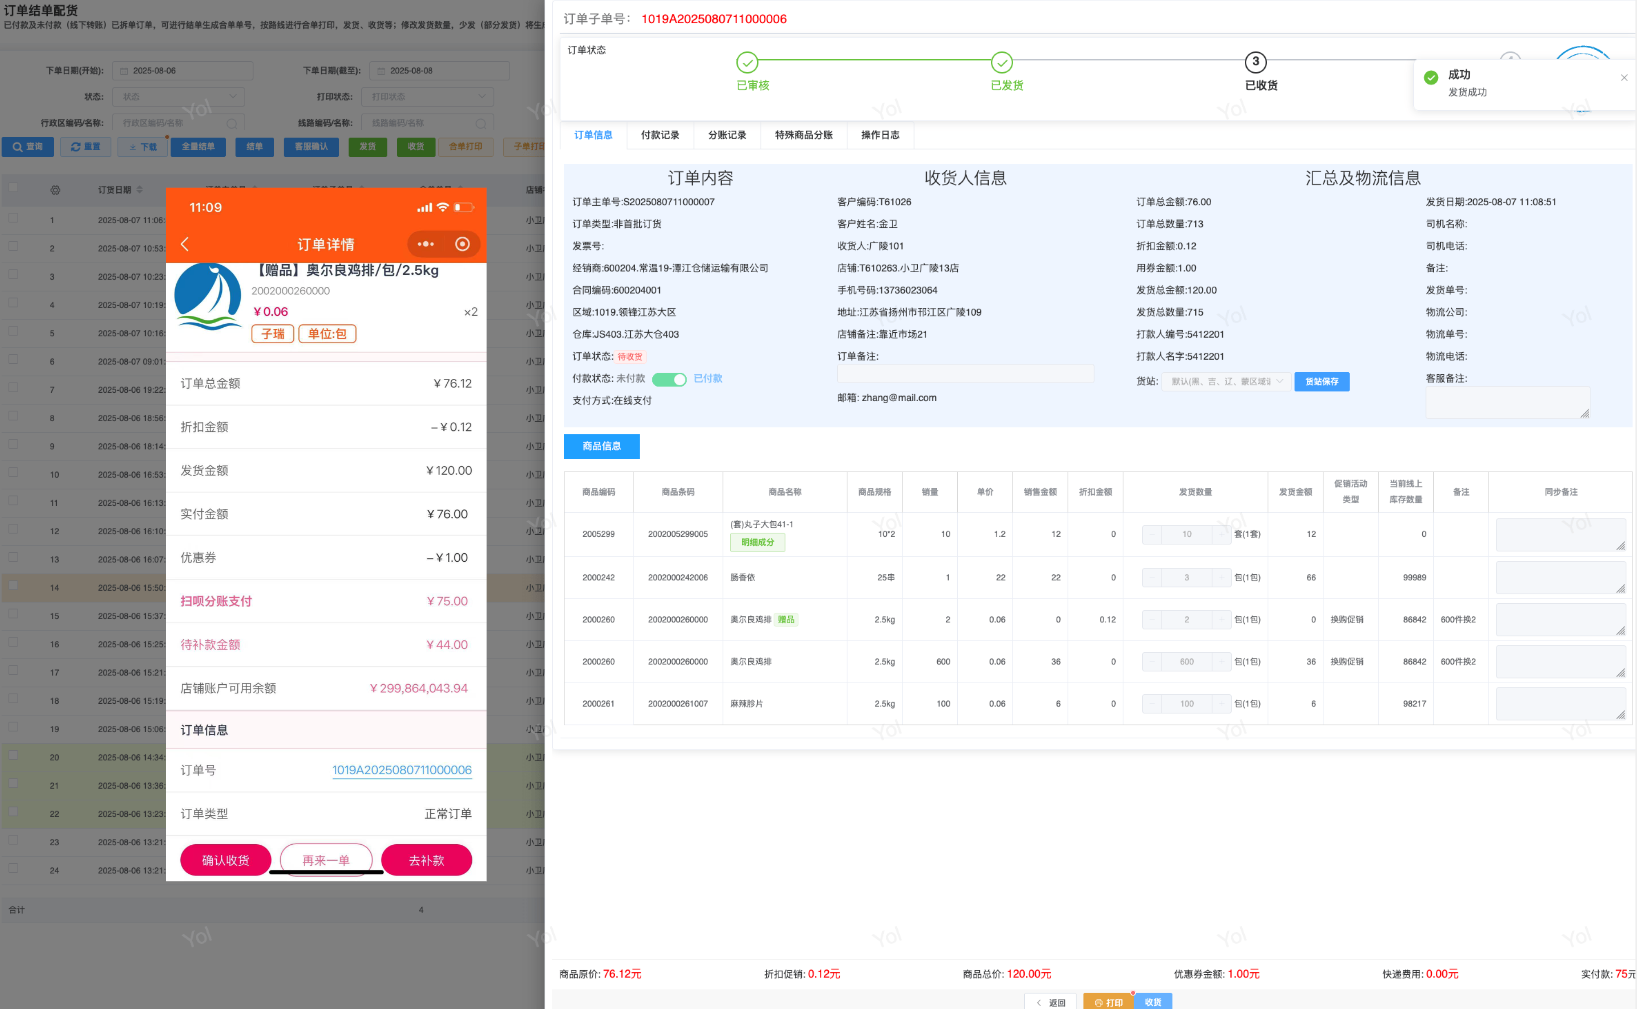Click the 货站保存 save button

coord(1321,381)
